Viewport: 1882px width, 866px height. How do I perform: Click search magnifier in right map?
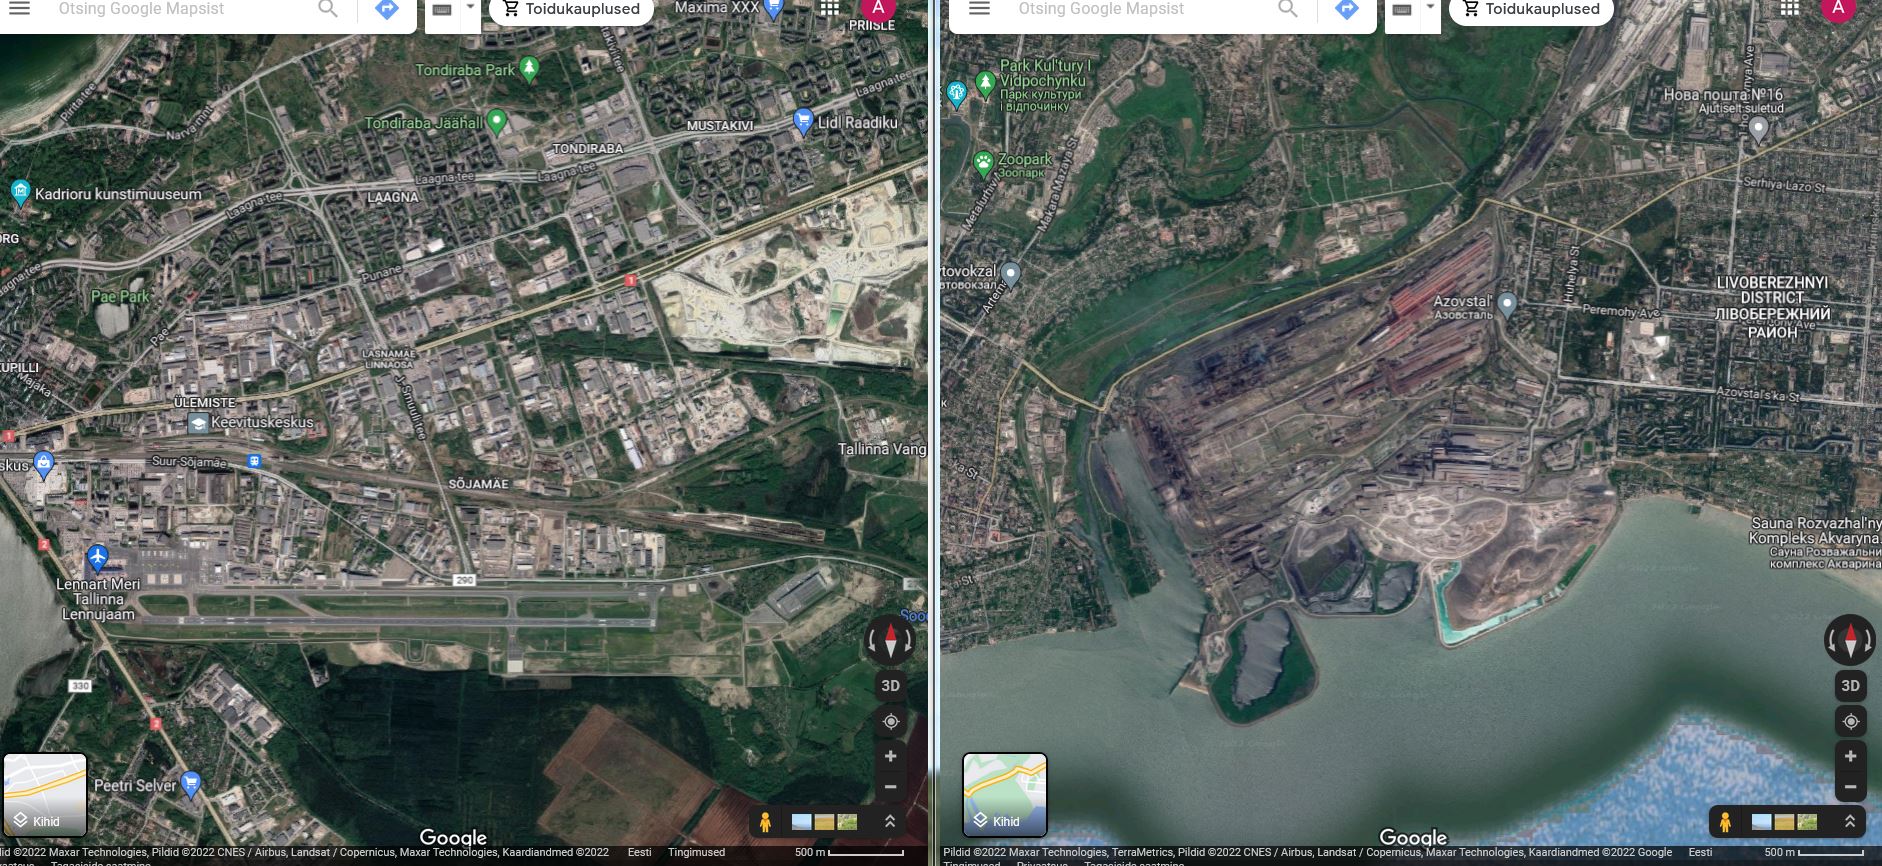pyautogui.click(x=1288, y=10)
